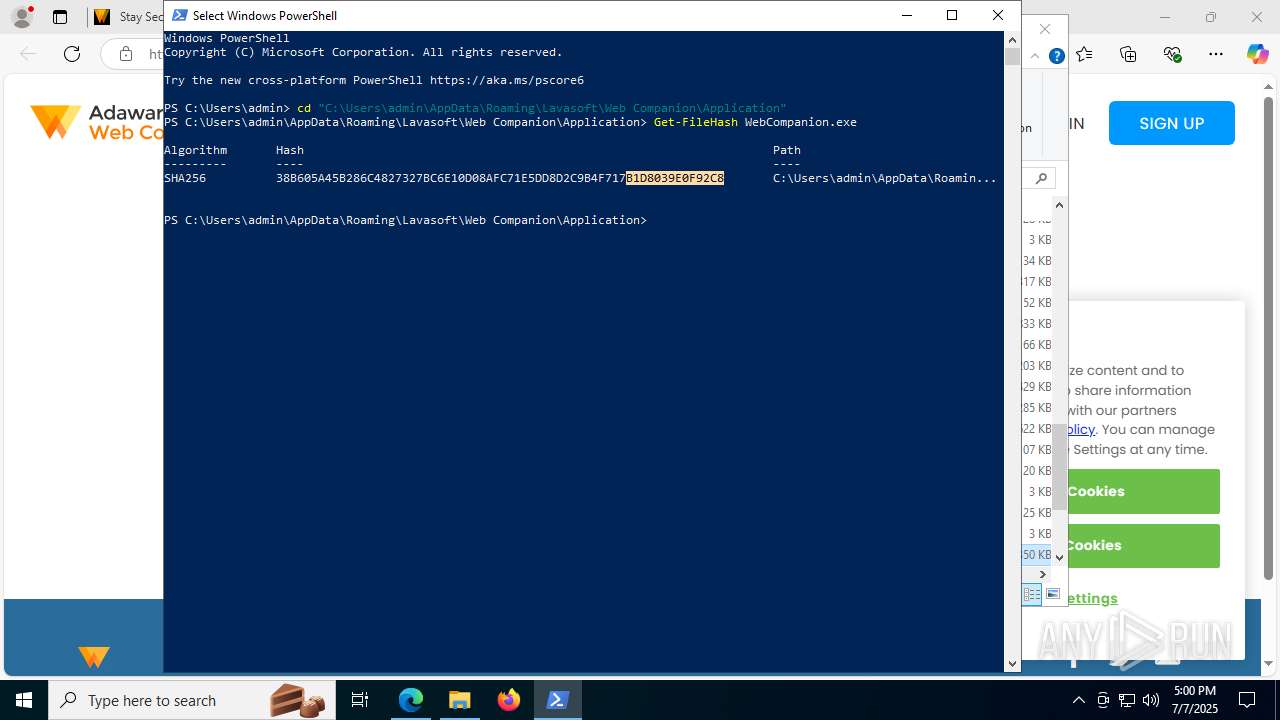The width and height of the screenshot is (1280, 720).
Task: Click the PowerShell scrollbar up arrow
Action: click(x=1012, y=38)
